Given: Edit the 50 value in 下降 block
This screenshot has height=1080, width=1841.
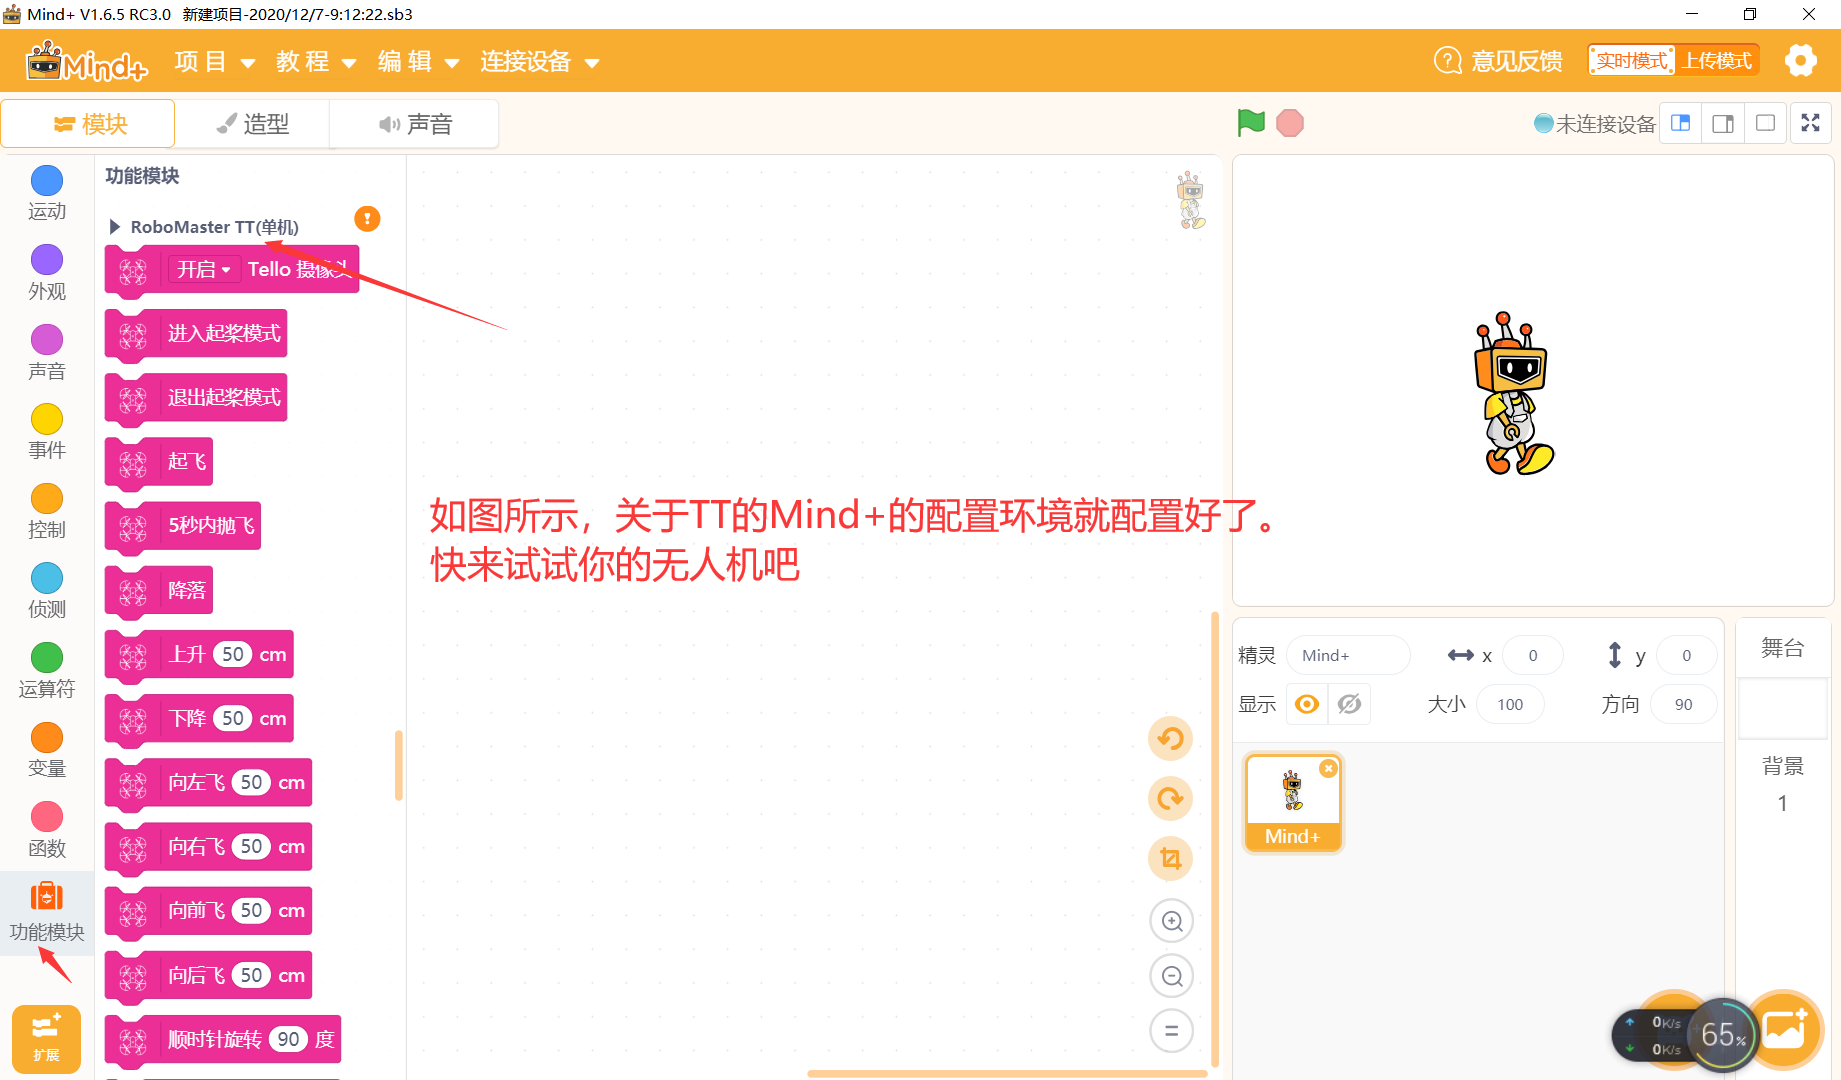Looking at the screenshot, I should click(233, 719).
